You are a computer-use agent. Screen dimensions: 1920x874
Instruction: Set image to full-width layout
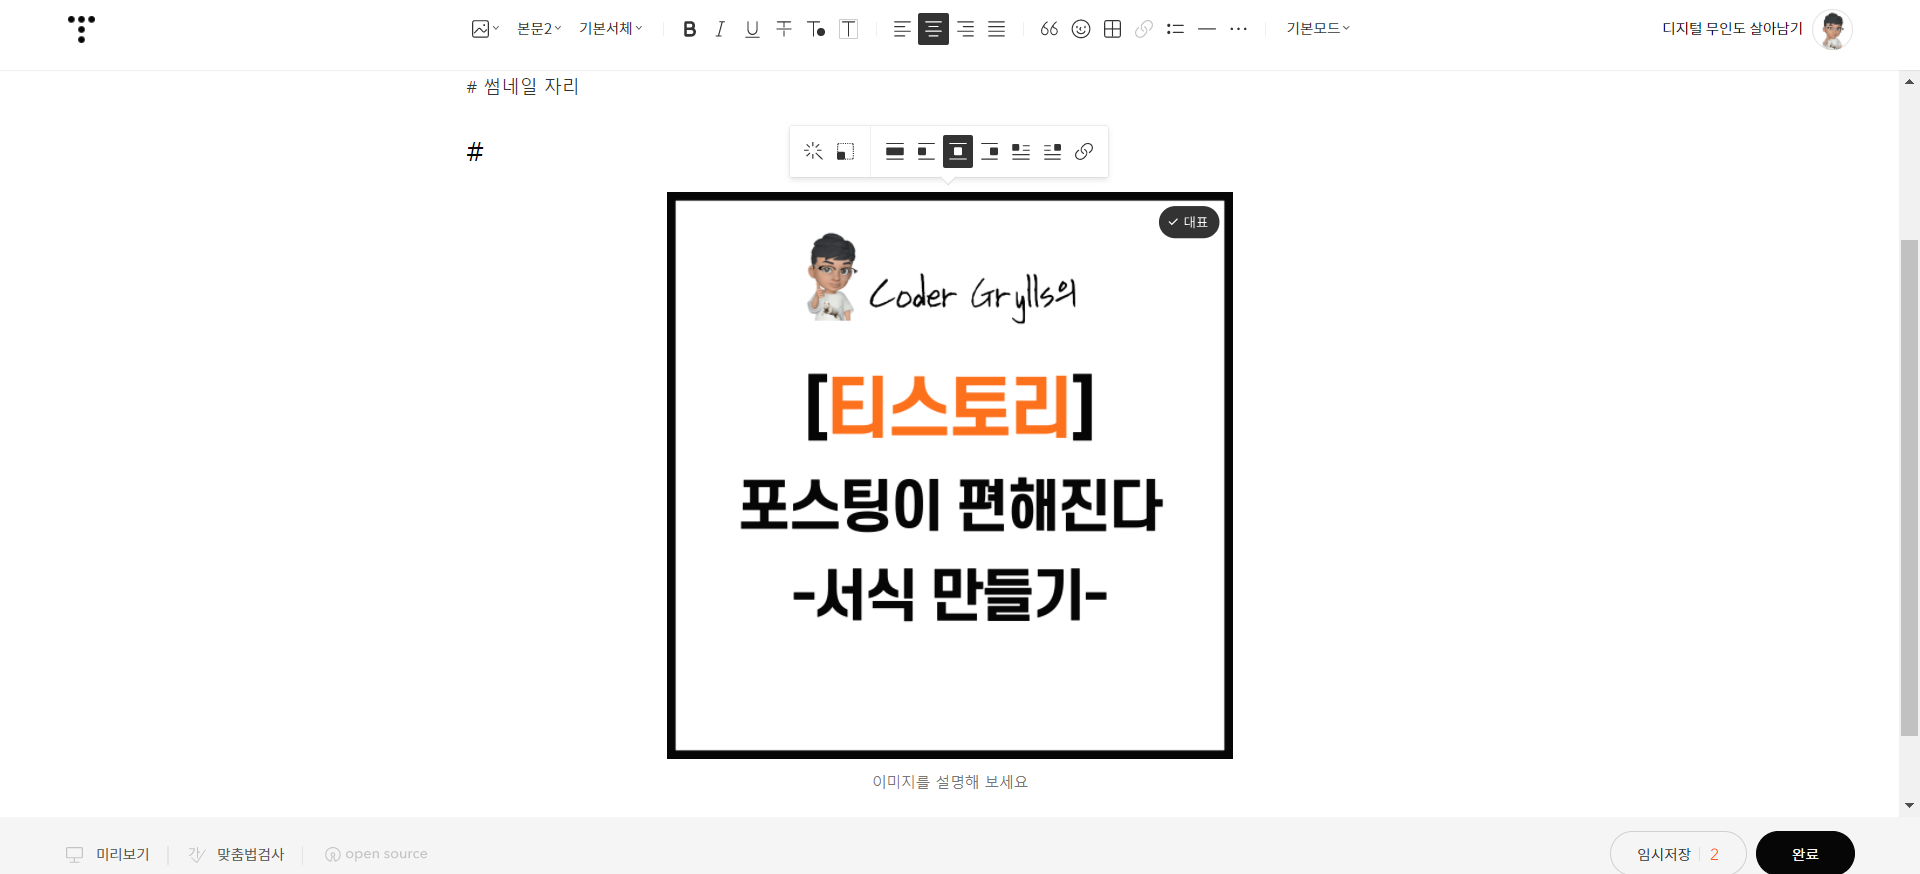(x=895, y=152)
